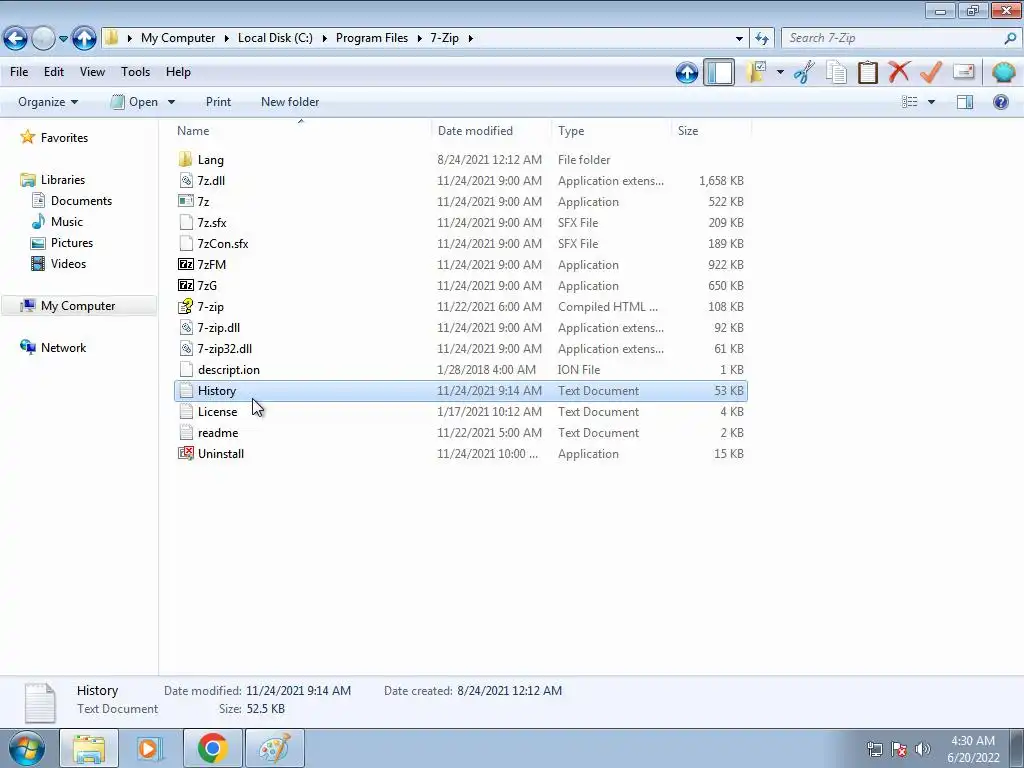Open the address bar previous locations dropdown
The image size is (1024, 768).
[x=739, y=39]
